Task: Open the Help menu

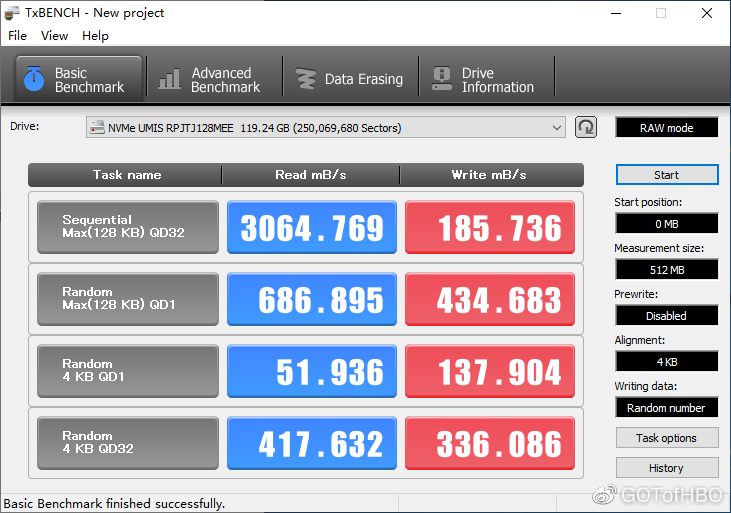Action: pyautogui.click(x=95, y=36)
